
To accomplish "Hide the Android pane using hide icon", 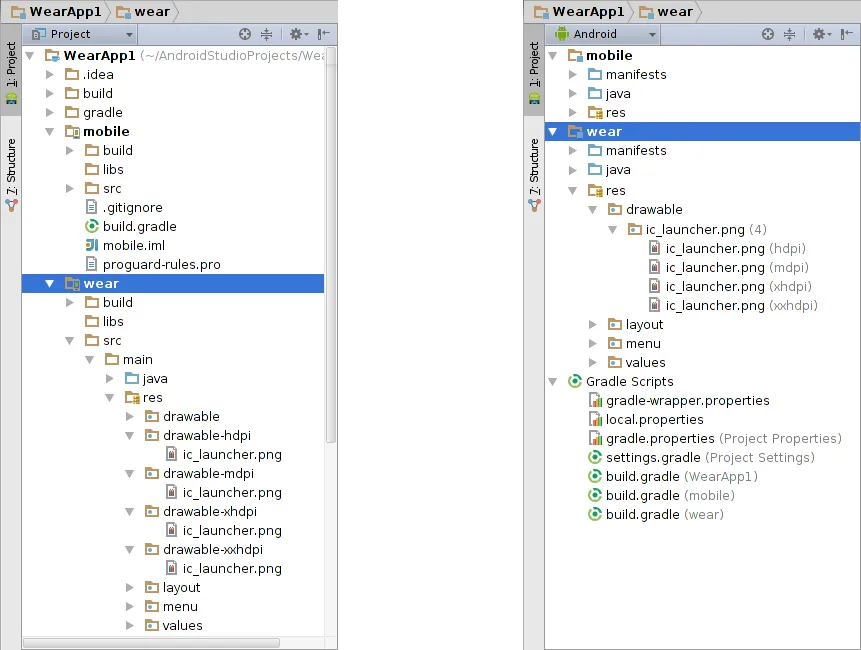I will pyautogui.click(x=847, y=34).
